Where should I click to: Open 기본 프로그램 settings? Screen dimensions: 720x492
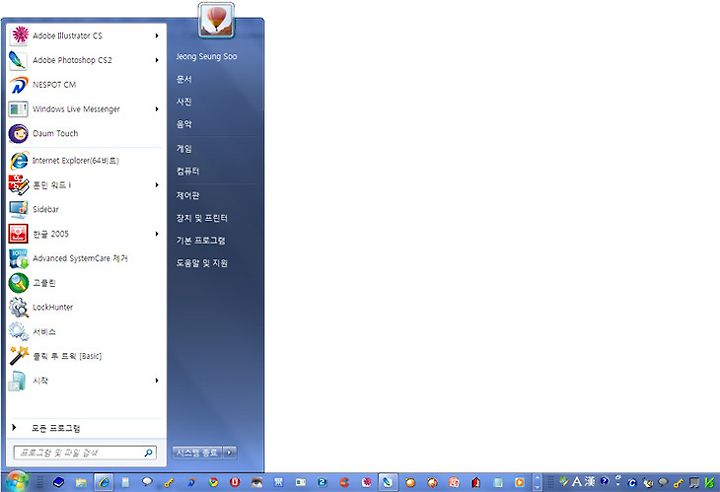(x=201, y=240)
